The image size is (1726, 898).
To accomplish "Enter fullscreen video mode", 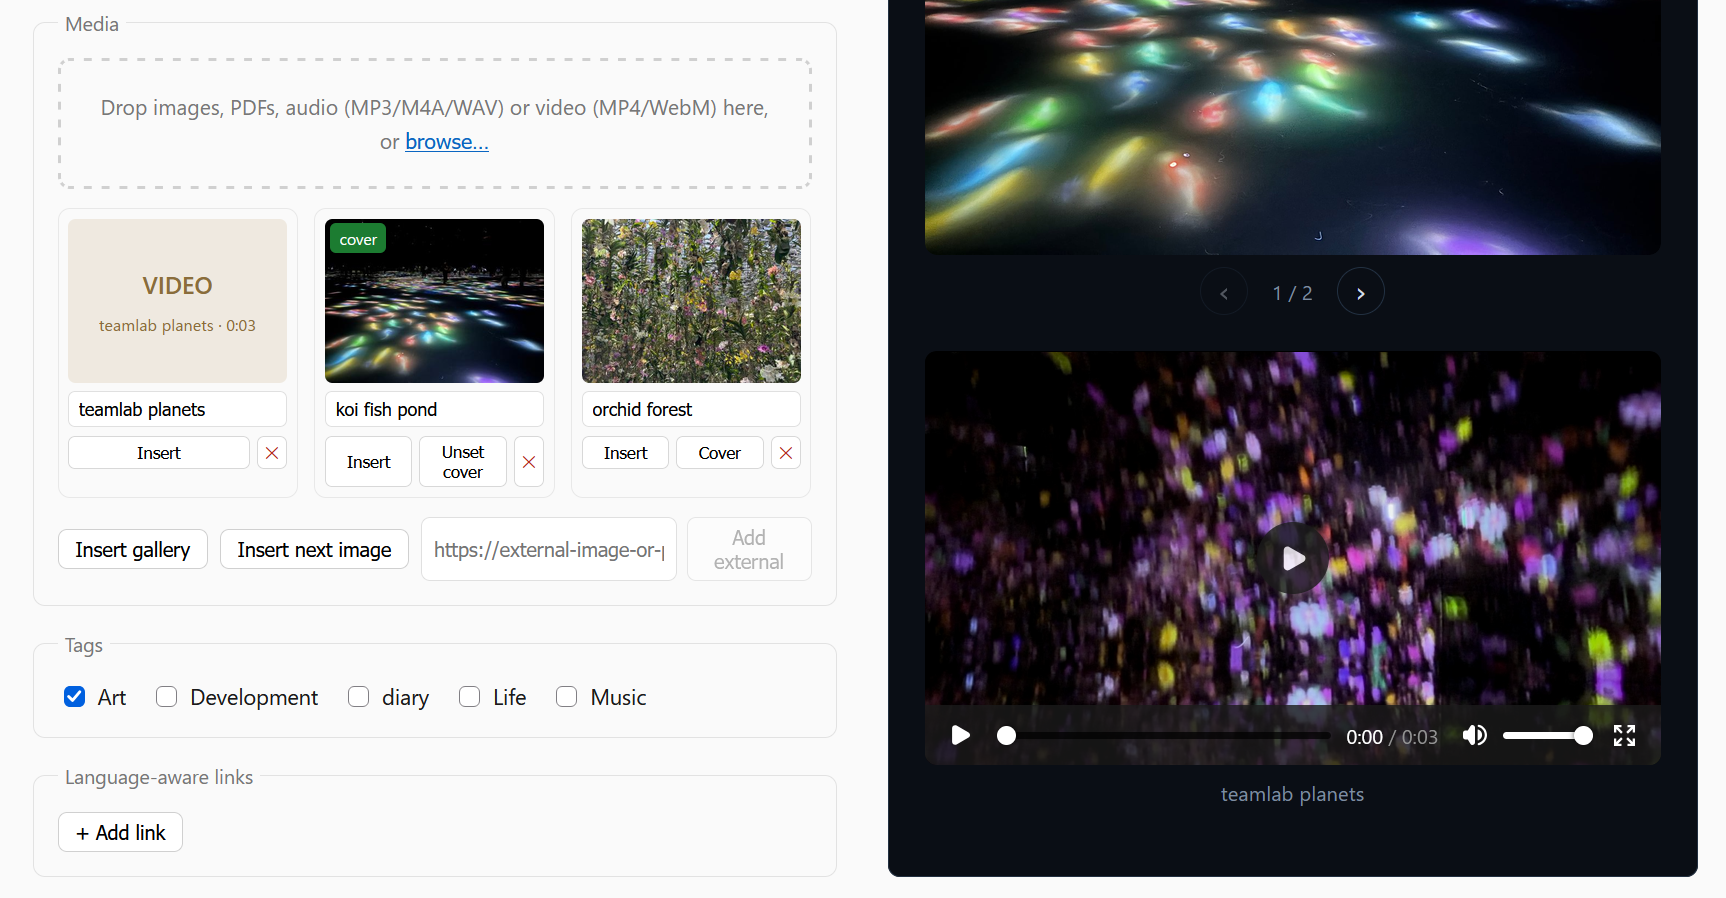I will pos(1624,736).
